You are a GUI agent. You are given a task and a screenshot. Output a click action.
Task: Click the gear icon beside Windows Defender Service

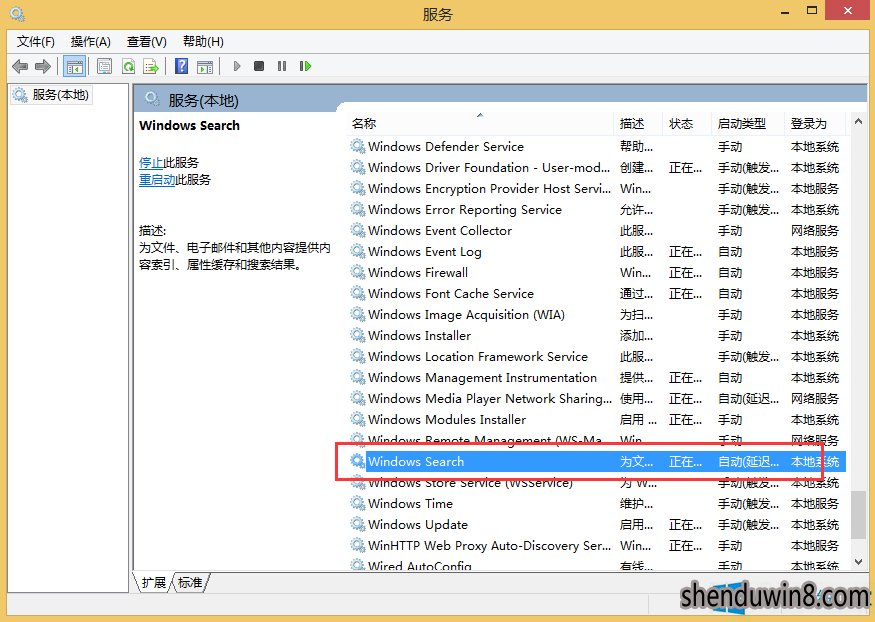(x=357, y=146)
